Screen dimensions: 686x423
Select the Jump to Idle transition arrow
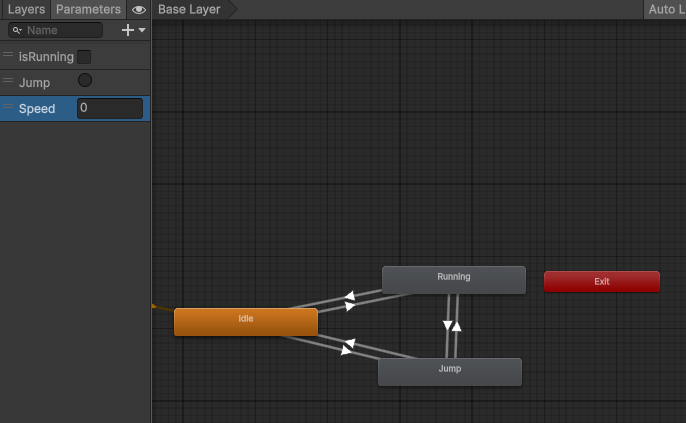(350, 343)
